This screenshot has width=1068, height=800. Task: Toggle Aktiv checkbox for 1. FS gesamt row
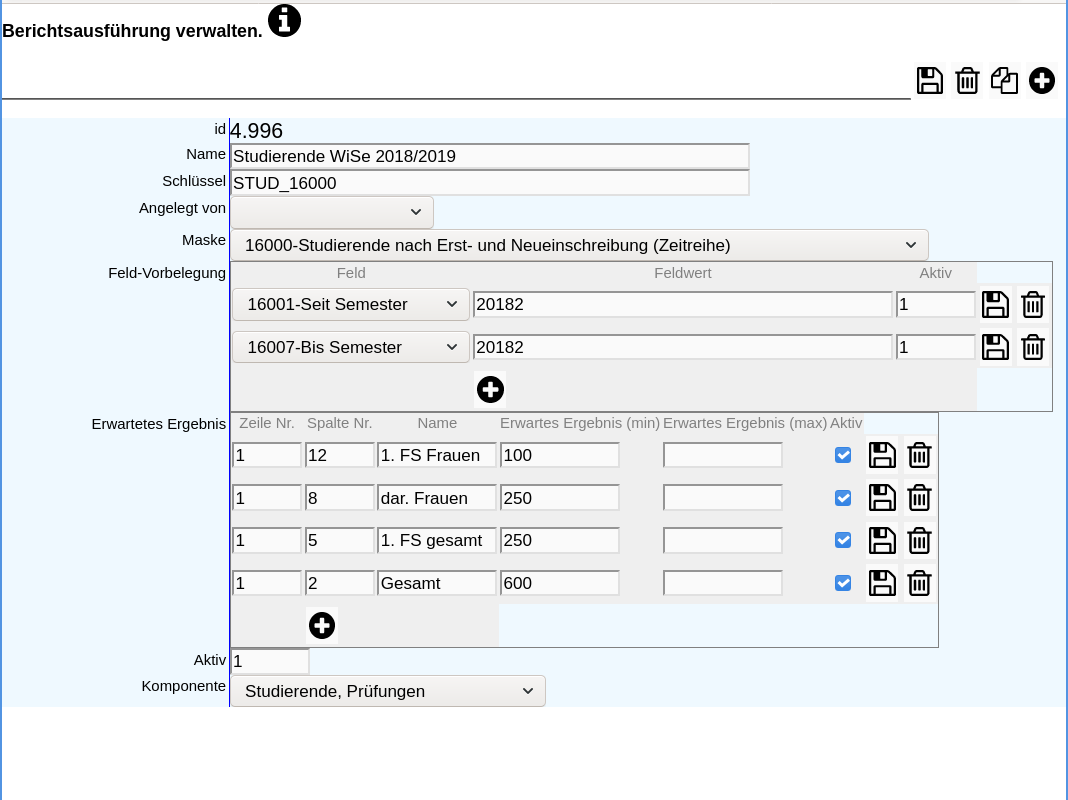click(843, 540)
